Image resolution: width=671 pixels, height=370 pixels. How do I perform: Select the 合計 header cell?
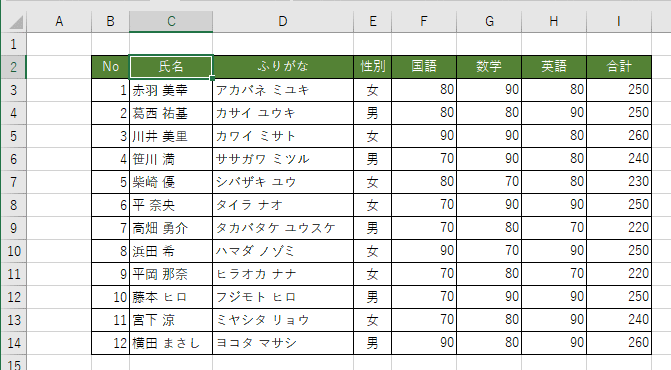point(619,67)
